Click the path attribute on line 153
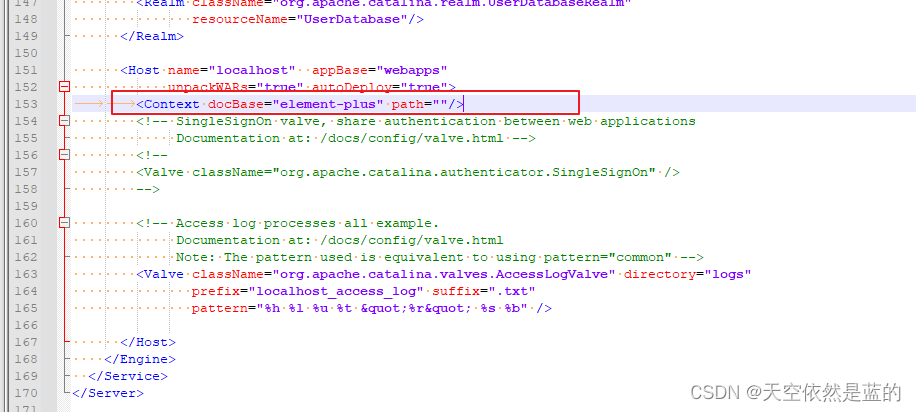Image resolution: width=916 pixels, height=412 pixels. click(407, 104)
